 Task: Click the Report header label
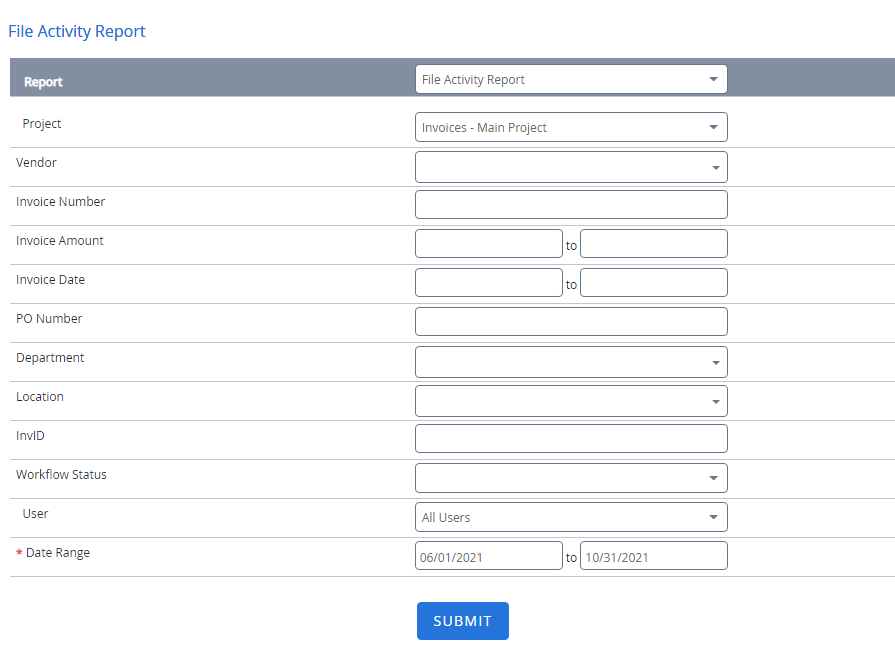pos(43,82)
